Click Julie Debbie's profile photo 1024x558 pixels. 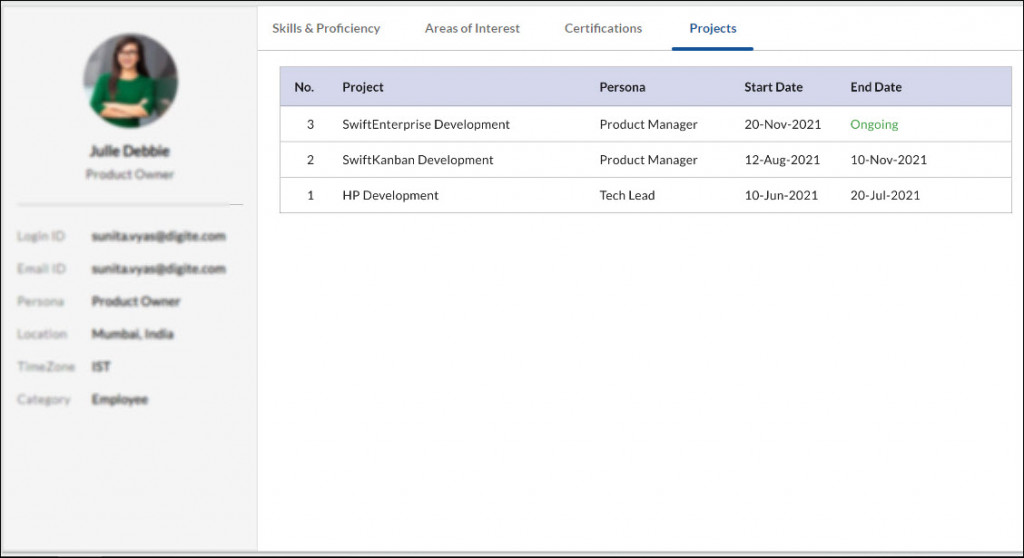click(131, 80)
